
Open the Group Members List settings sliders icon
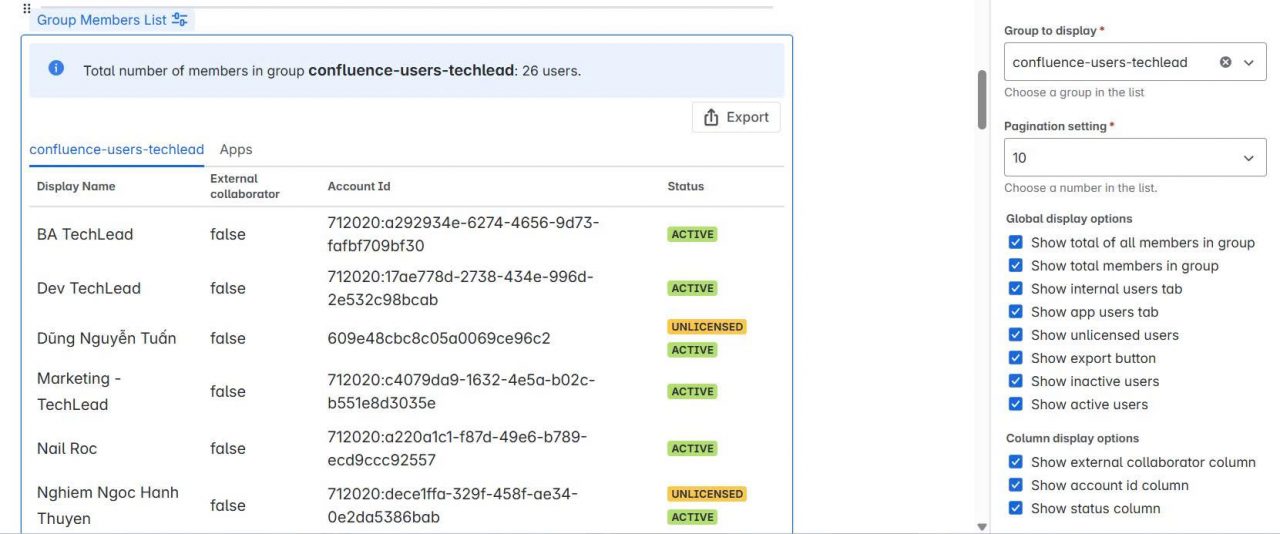180,19
